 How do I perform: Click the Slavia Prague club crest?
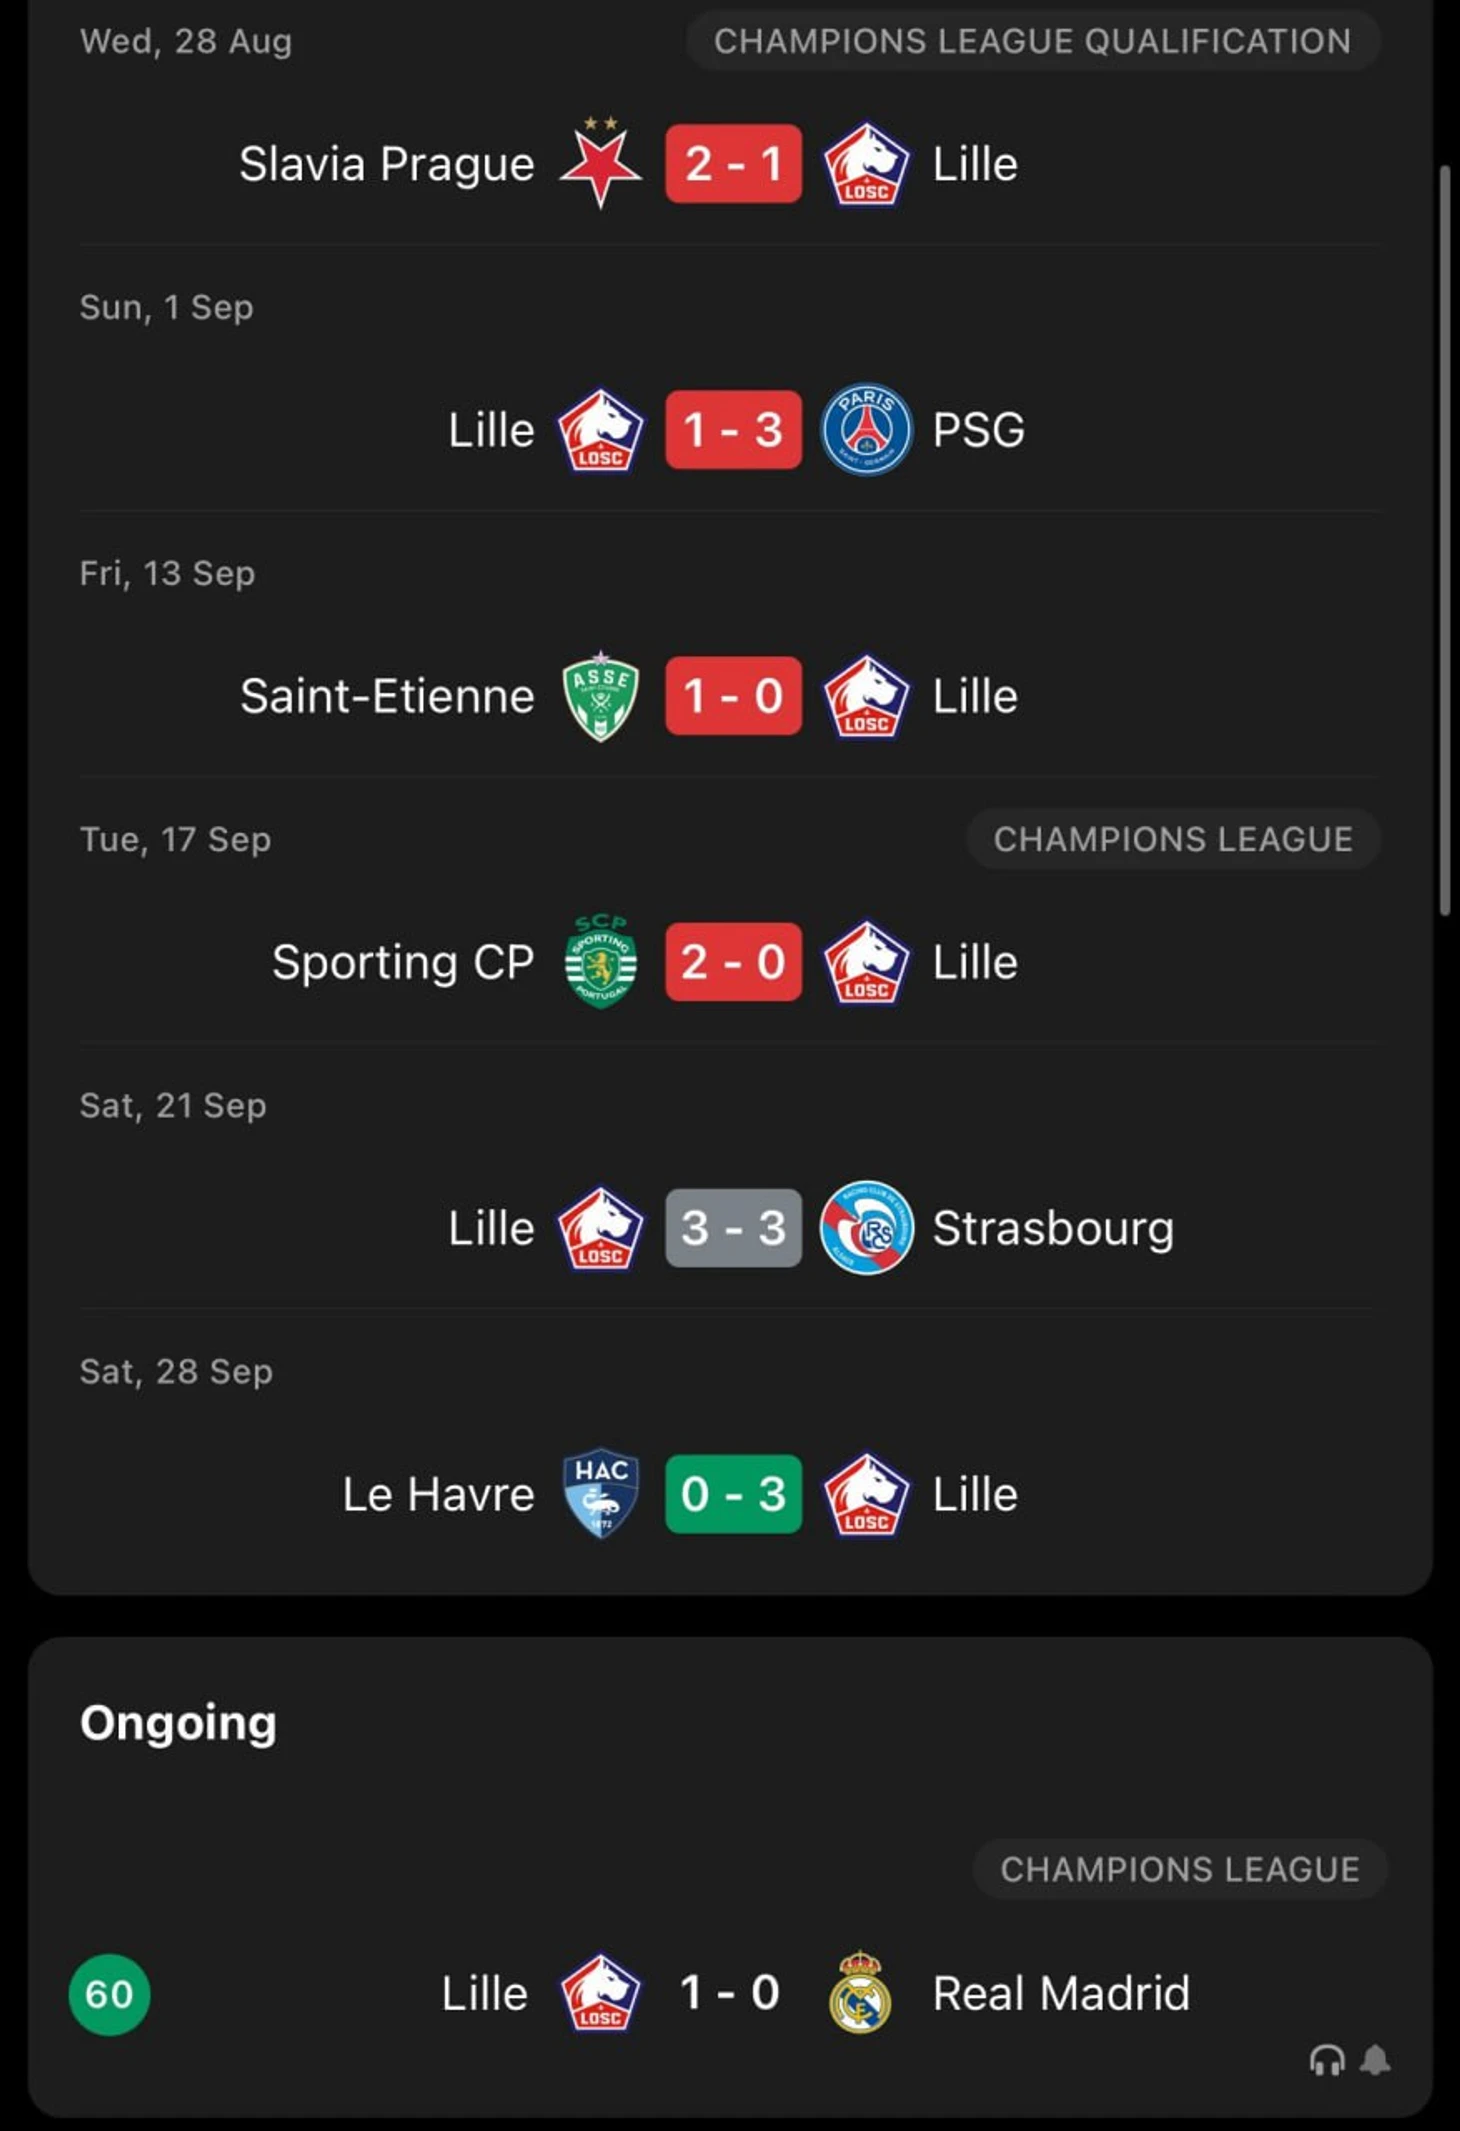[600, 162]
